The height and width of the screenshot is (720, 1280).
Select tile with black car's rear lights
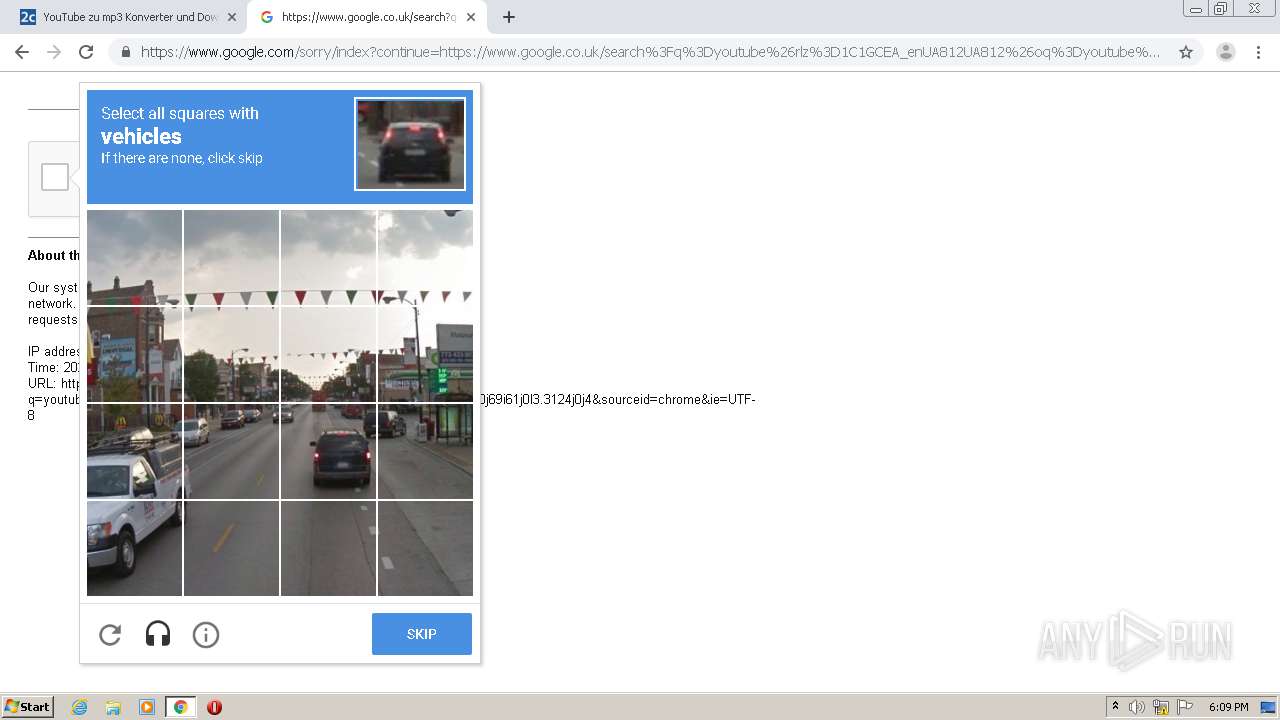[328, 451]
